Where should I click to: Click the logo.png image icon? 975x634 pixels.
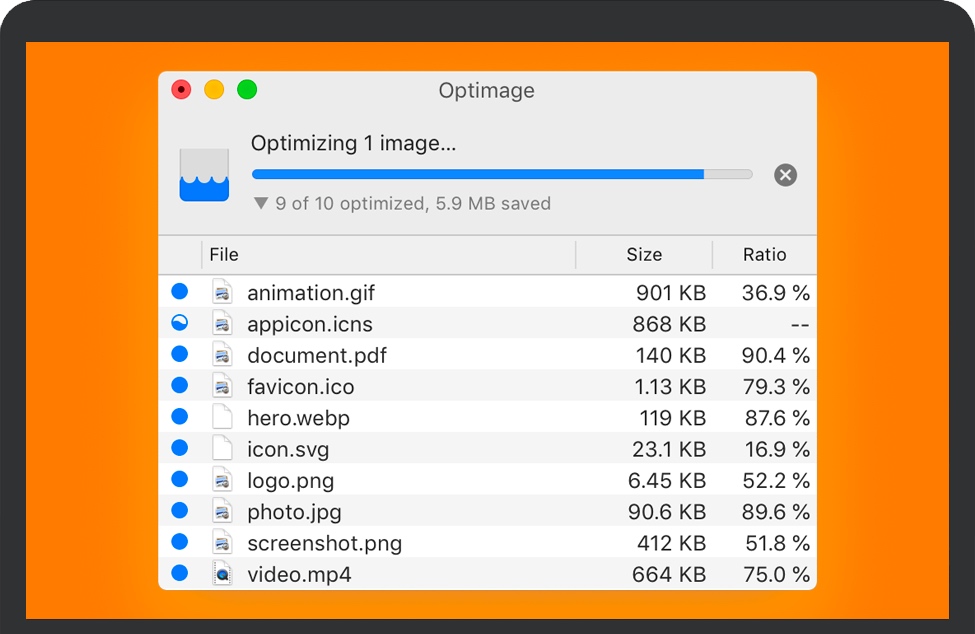click(222, 480)
